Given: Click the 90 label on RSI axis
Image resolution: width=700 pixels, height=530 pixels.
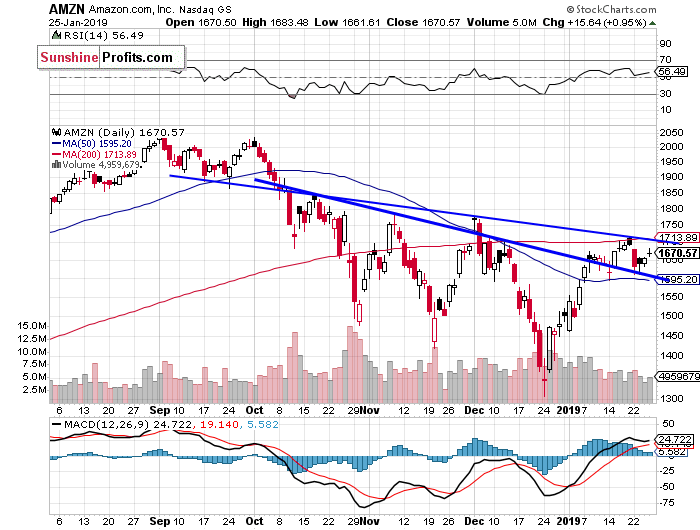Looking at the screenshot, I should click(x=666, y=43).
